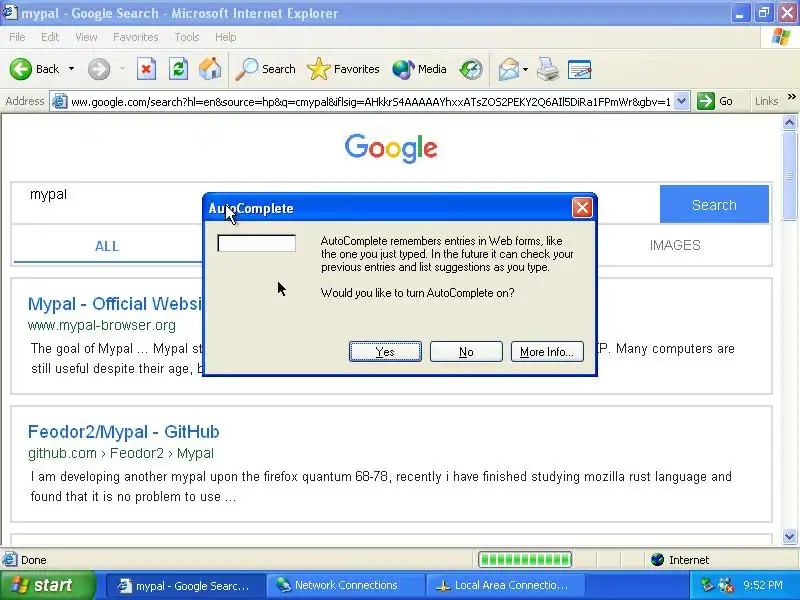Click the Windows flag logo throbber

pos(781,37)
